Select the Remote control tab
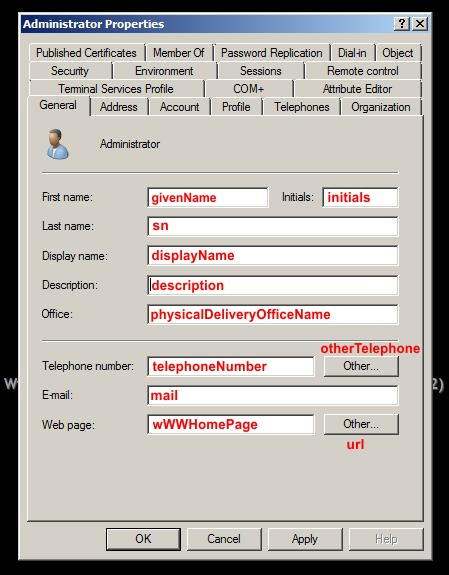The image size is (449, 575). tap(363, 71)
